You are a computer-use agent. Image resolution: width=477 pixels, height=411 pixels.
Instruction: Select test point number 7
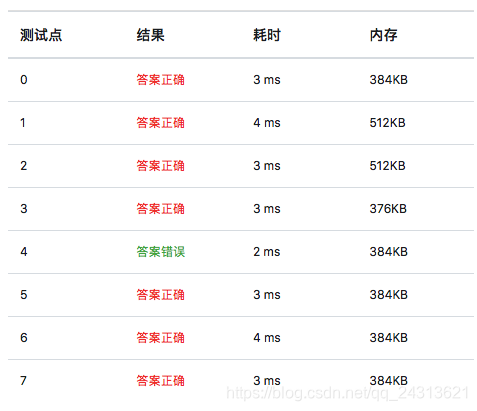[23, 381]
